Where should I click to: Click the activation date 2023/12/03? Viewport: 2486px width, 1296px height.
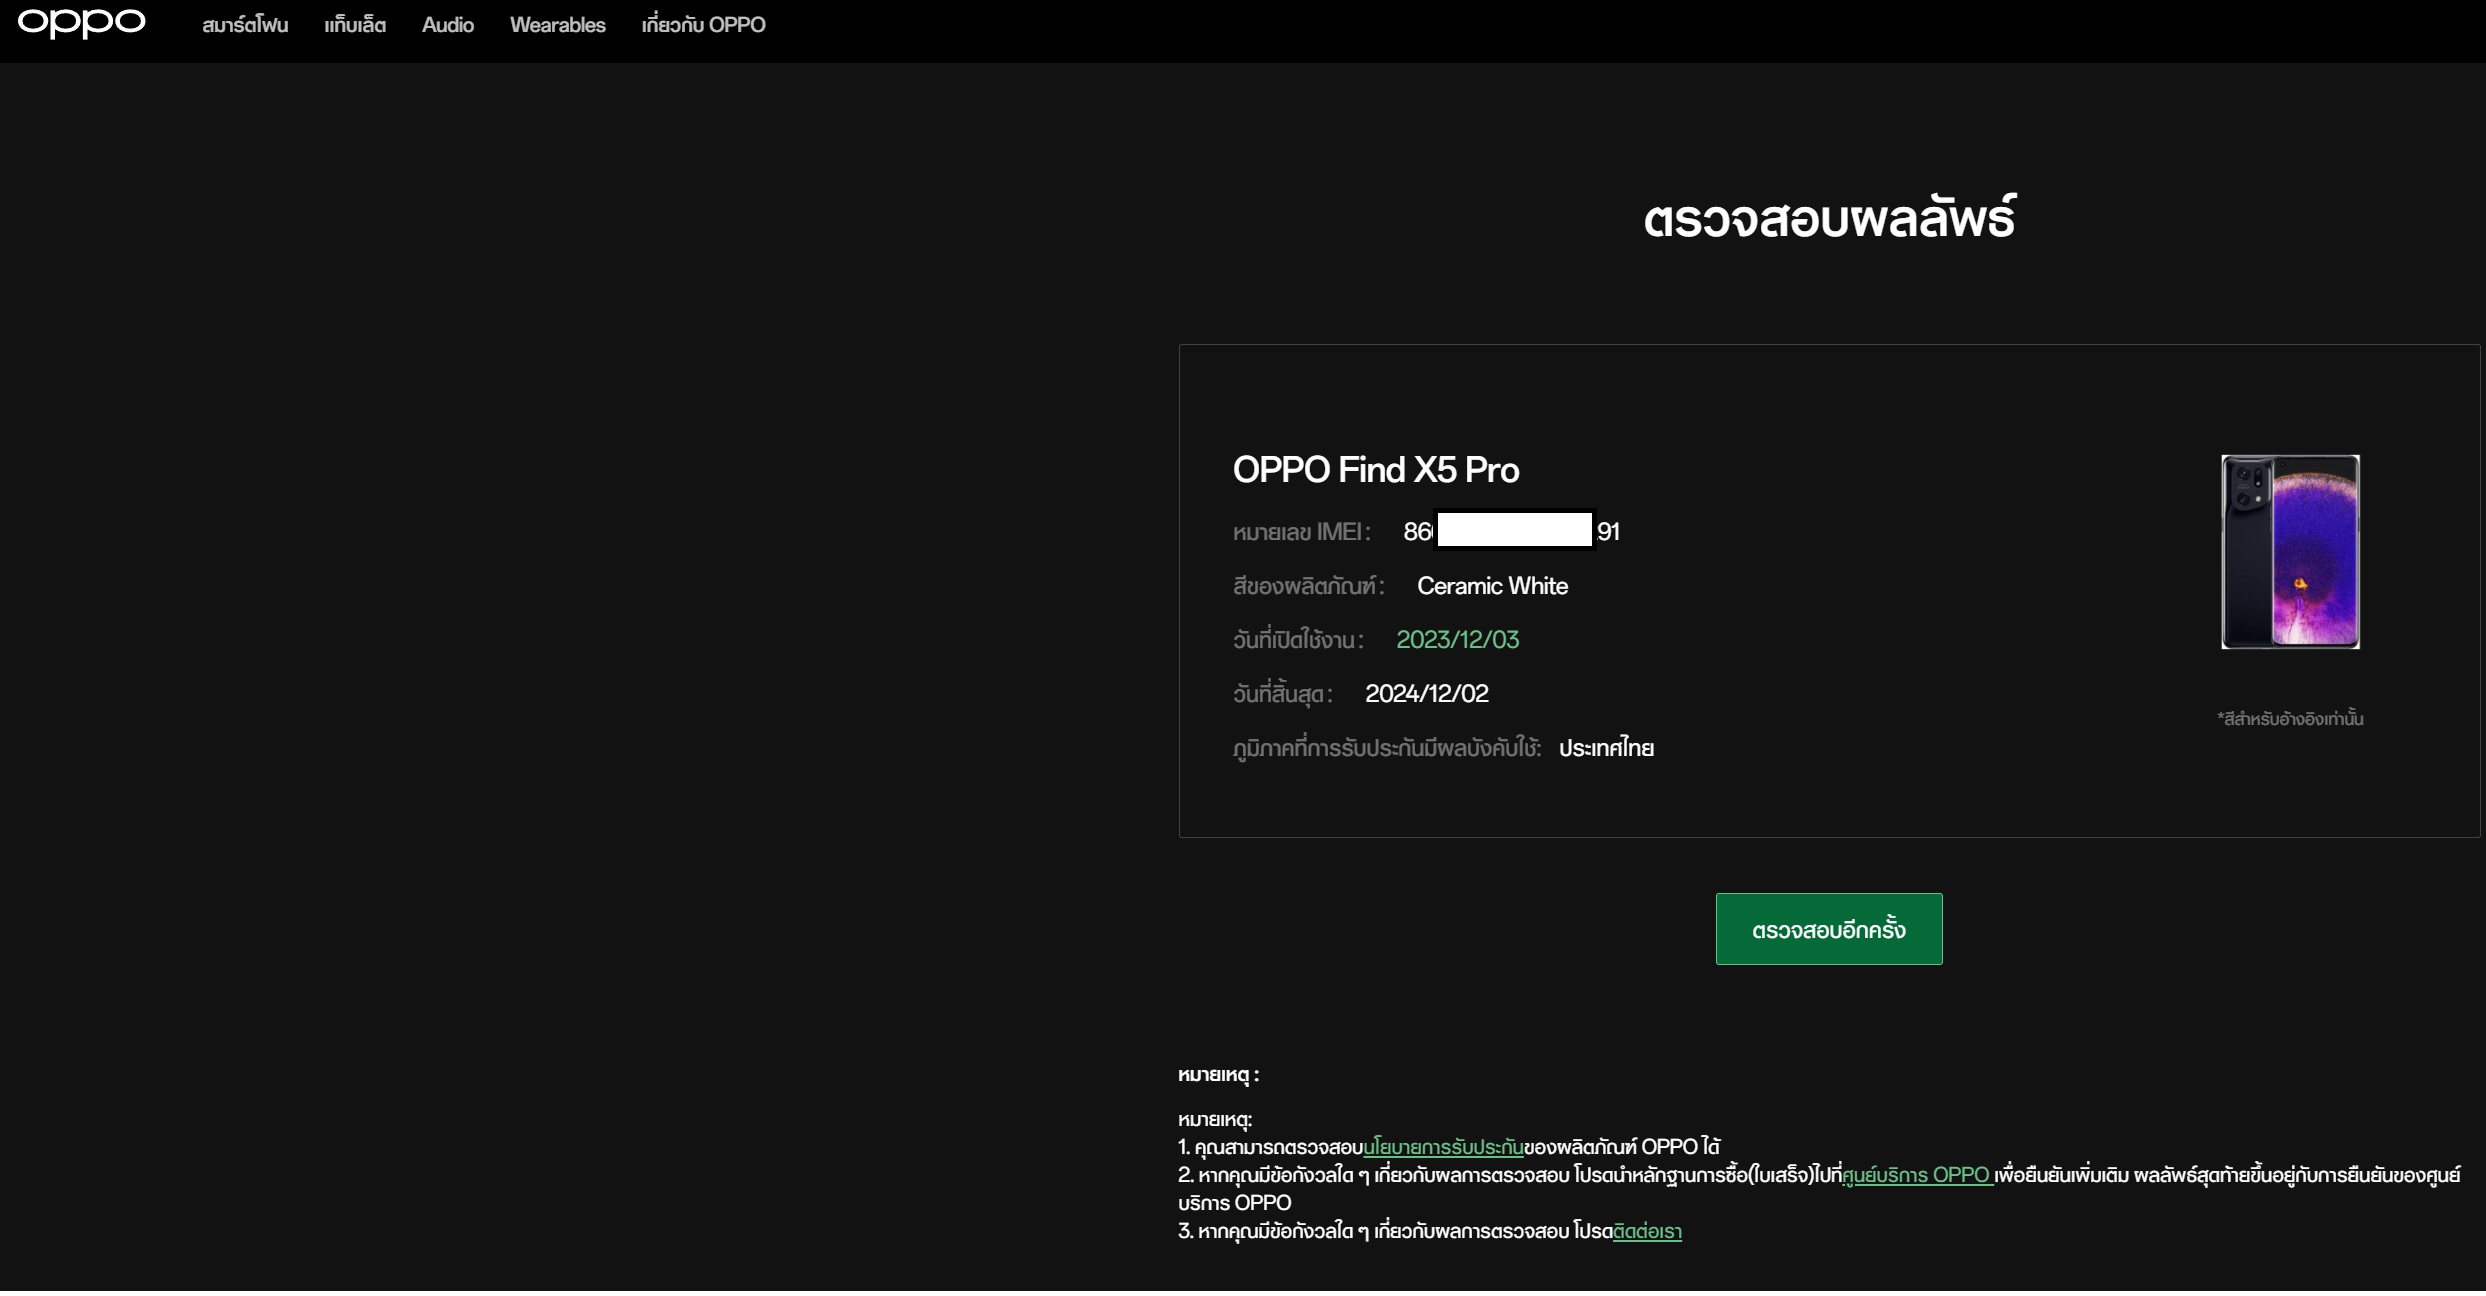click(1457, 640)
